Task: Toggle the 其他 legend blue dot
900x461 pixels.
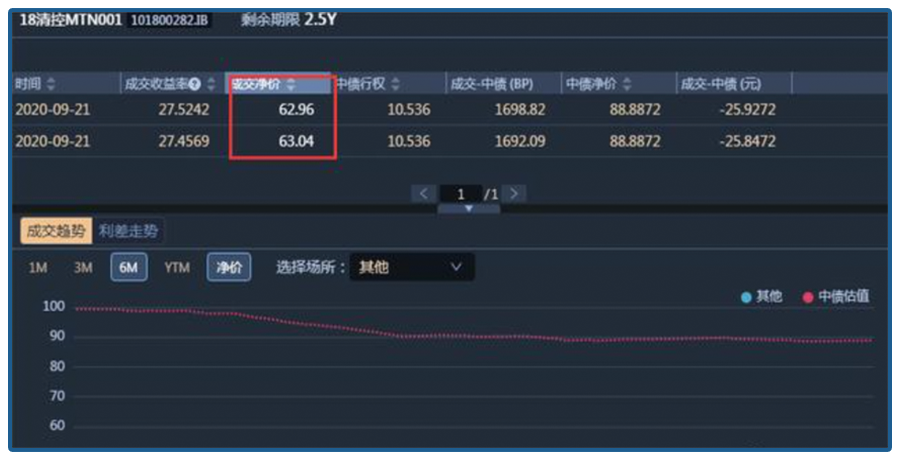Action: (746, 297)
